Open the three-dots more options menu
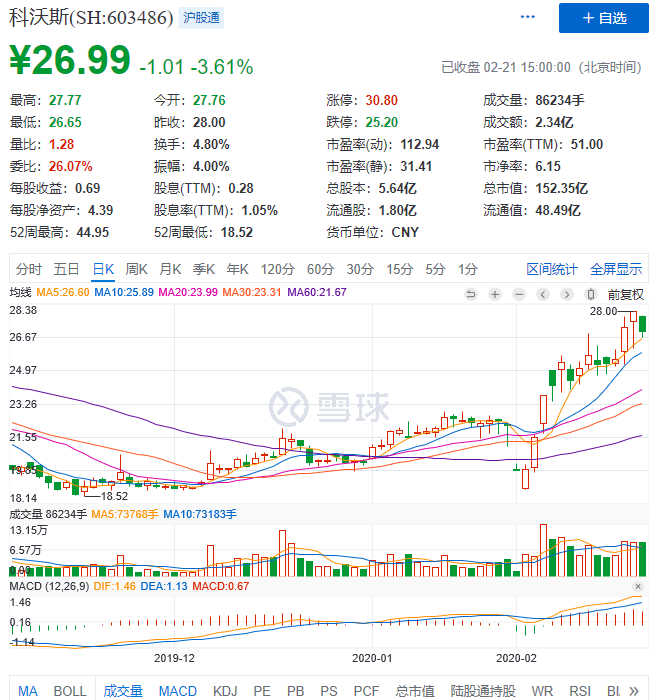This screenshot has width=655, height=700. tap(527, 17)
